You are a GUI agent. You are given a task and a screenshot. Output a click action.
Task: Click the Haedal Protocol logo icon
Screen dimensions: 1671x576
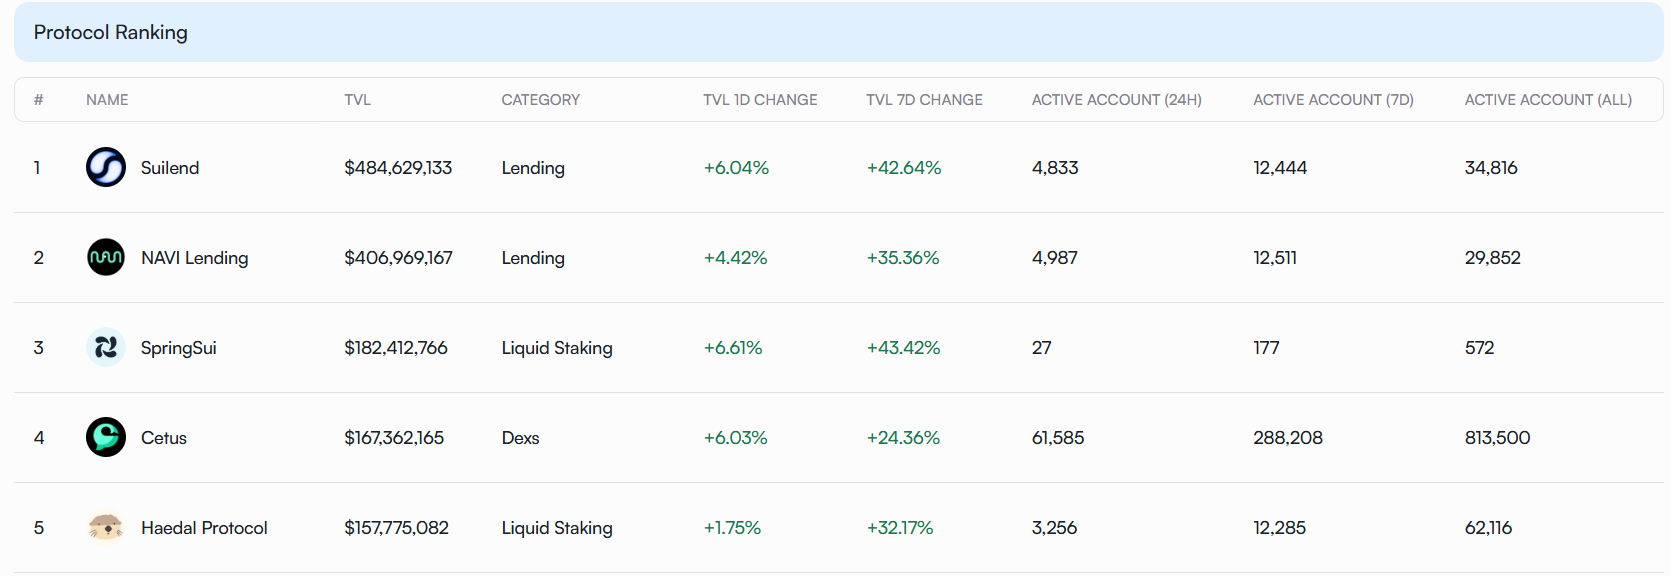pyautogui.click(x=106, y=527)
